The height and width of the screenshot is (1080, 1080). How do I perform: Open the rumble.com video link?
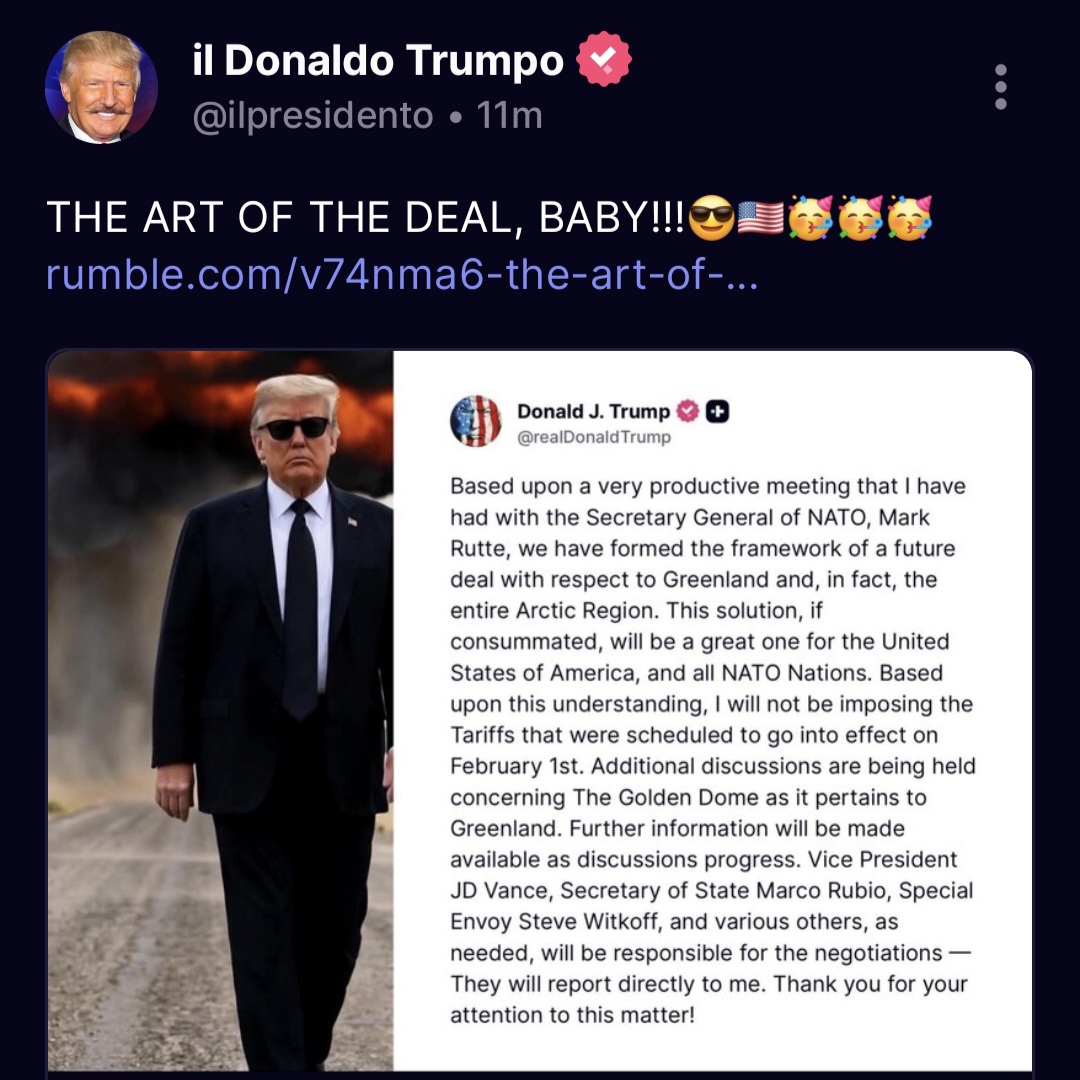(402, 274)
